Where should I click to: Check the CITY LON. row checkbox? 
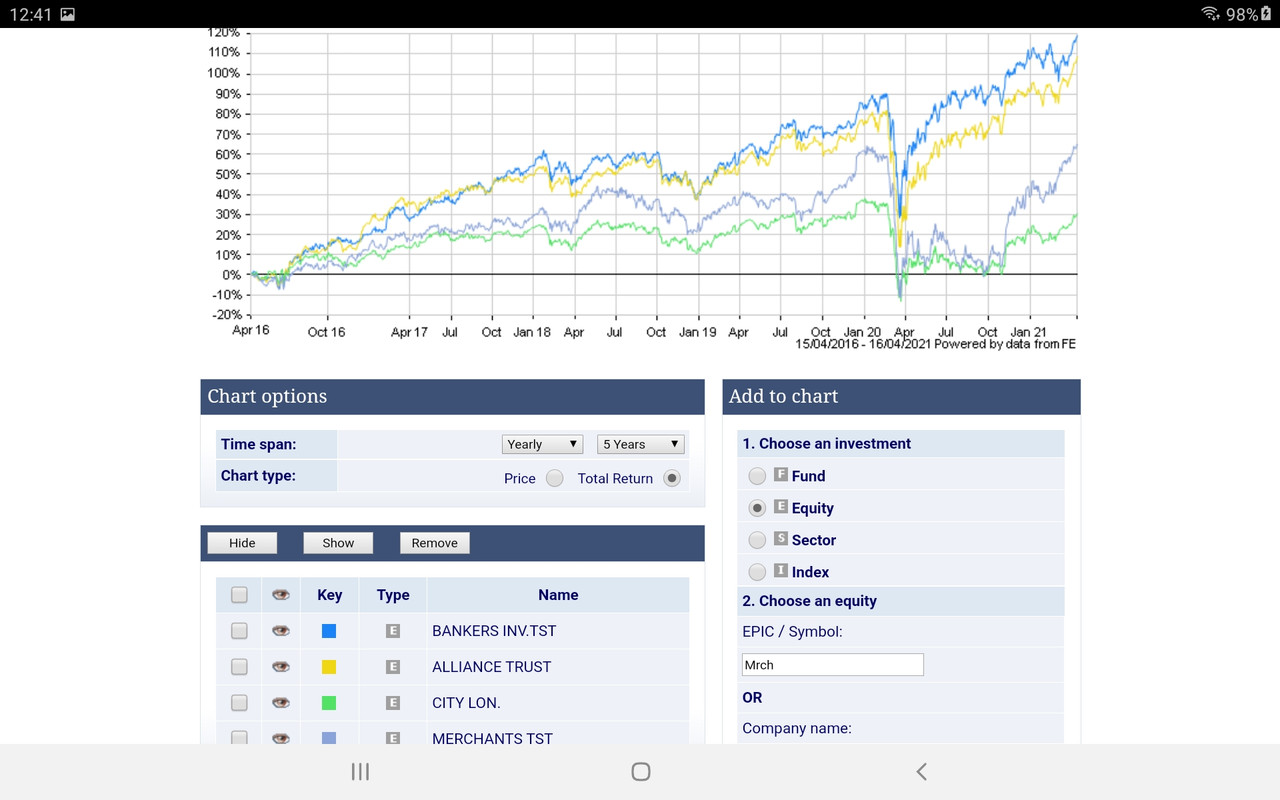(239, 703)
